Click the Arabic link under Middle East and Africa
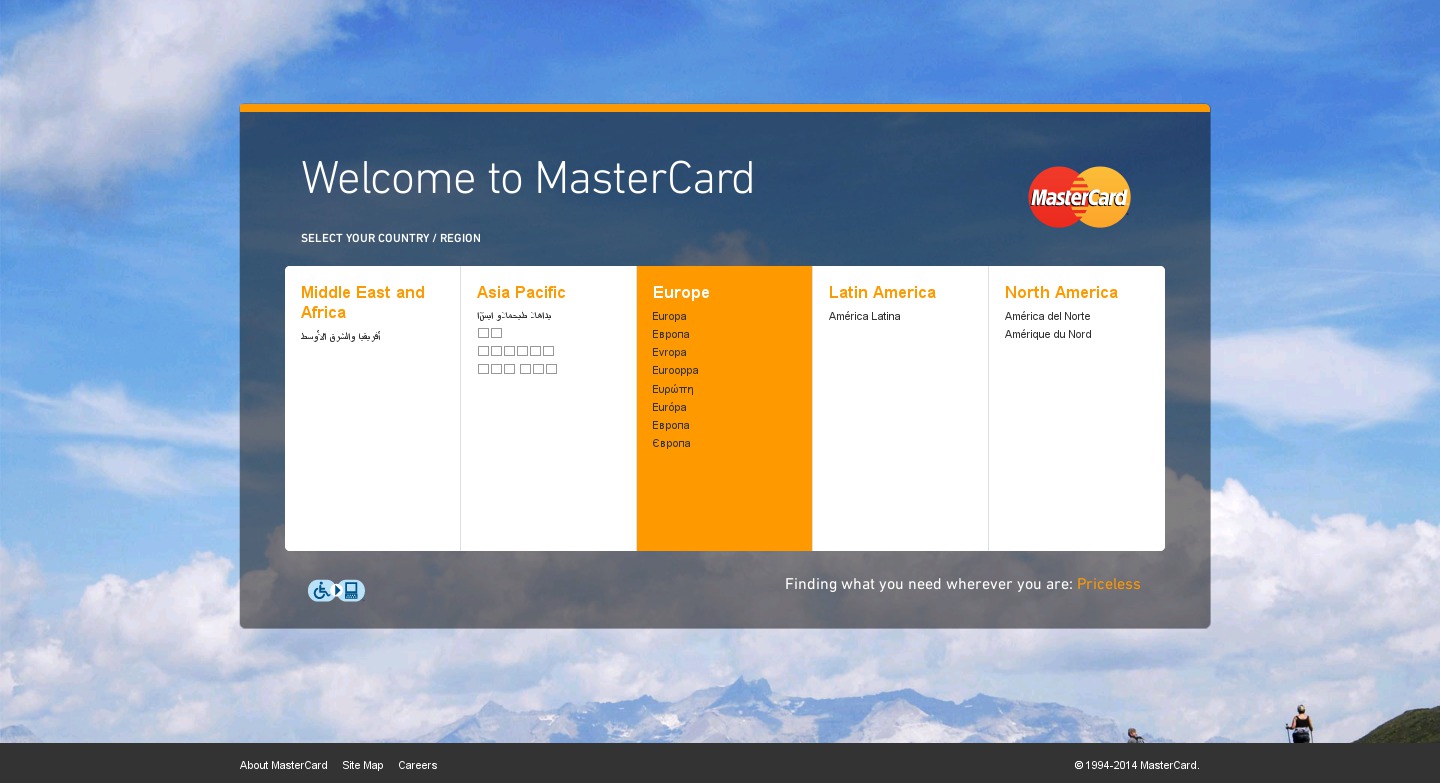Screen dimensions: 1440x783 coord(341,337)
